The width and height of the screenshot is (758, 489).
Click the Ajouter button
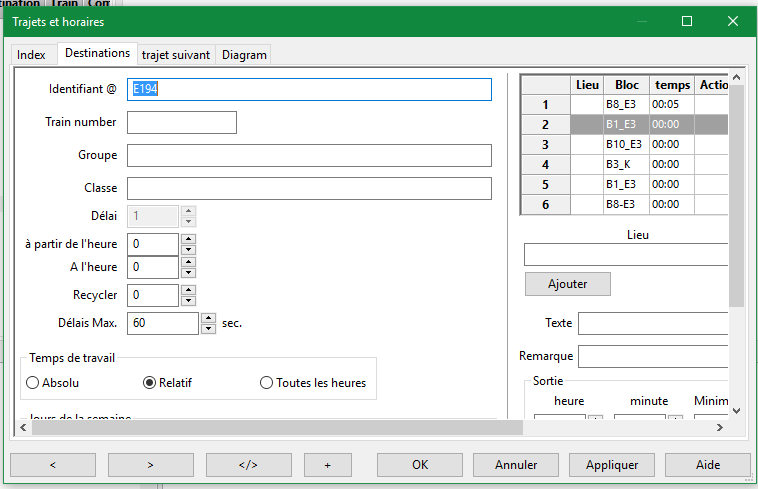[x=567, y=284]
